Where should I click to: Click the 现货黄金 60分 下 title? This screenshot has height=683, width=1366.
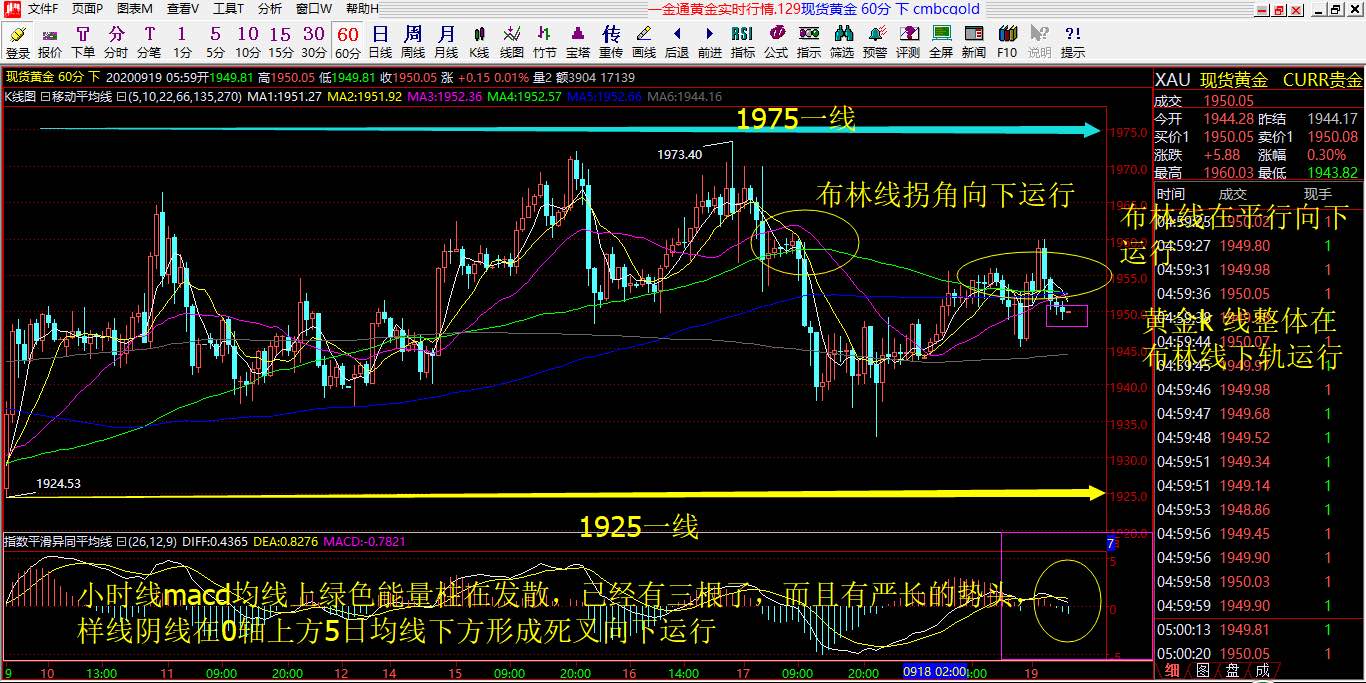(53, 77)
